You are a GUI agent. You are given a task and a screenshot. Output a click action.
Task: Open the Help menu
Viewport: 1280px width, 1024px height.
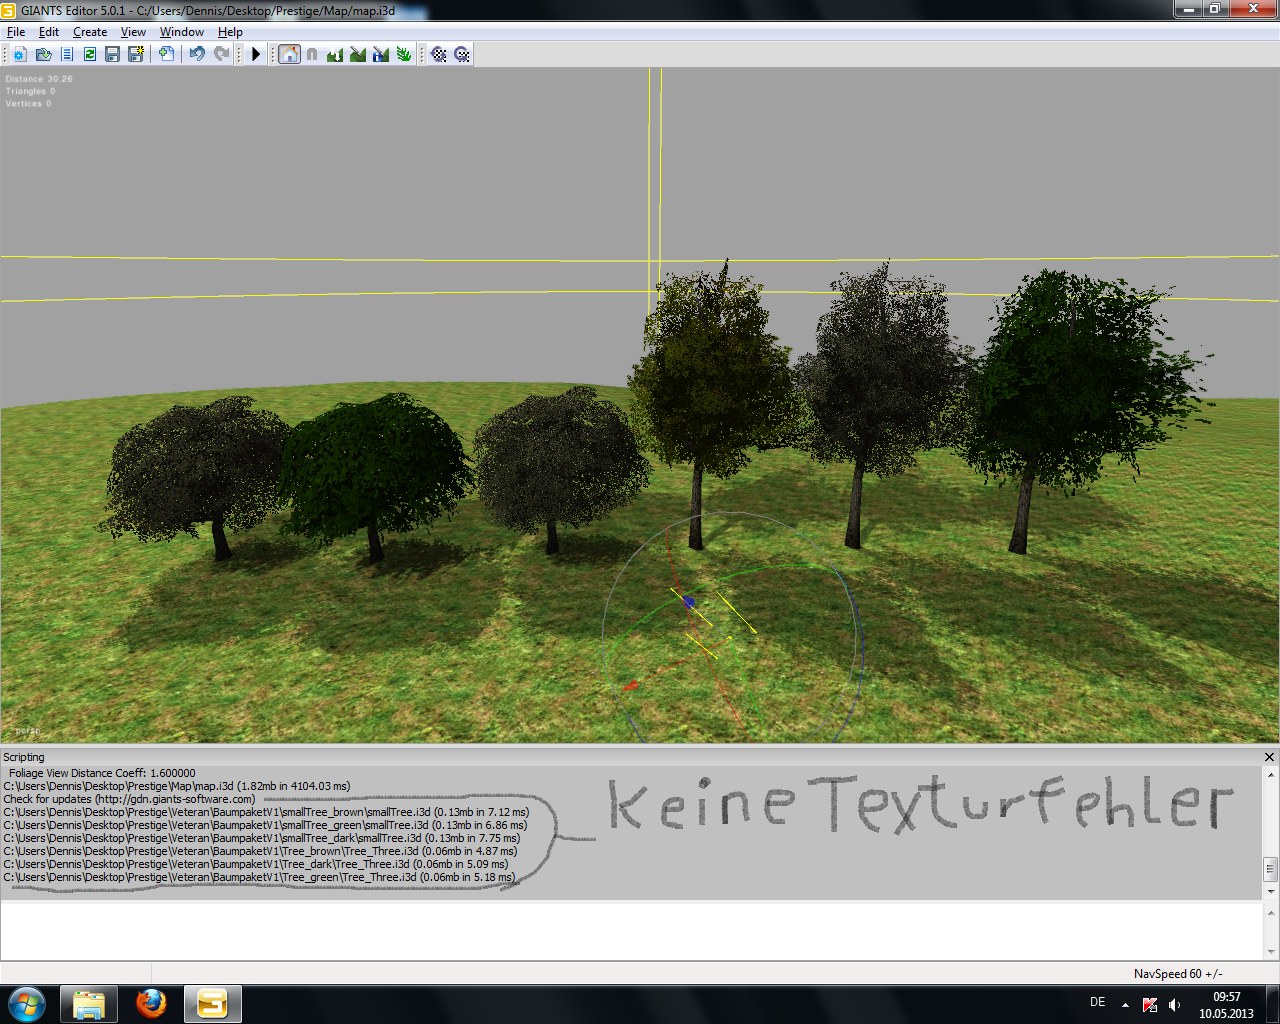click(230, 32)
